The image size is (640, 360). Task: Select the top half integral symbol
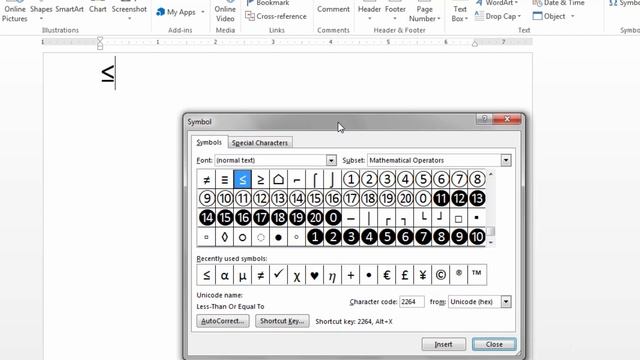[315, 179]
